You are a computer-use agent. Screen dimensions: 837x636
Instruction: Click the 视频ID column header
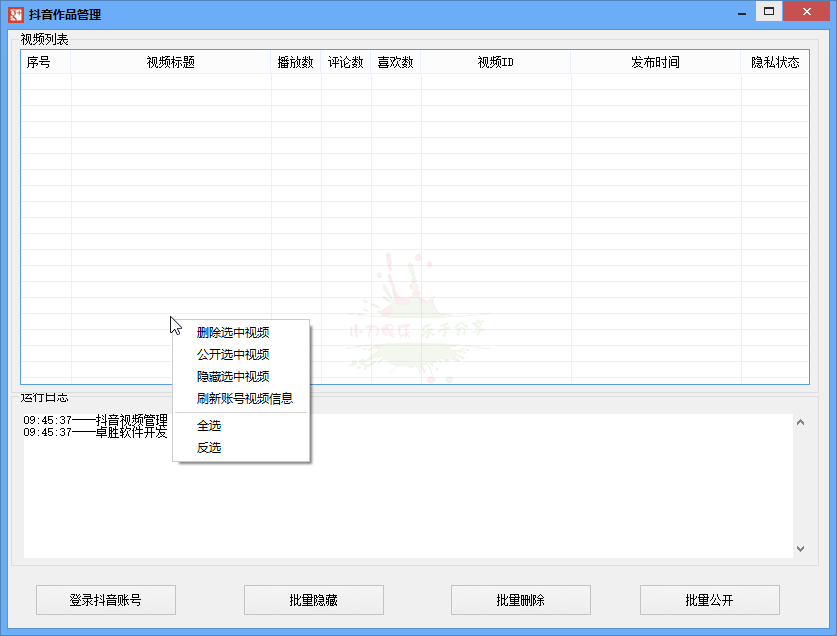[495, 62]
